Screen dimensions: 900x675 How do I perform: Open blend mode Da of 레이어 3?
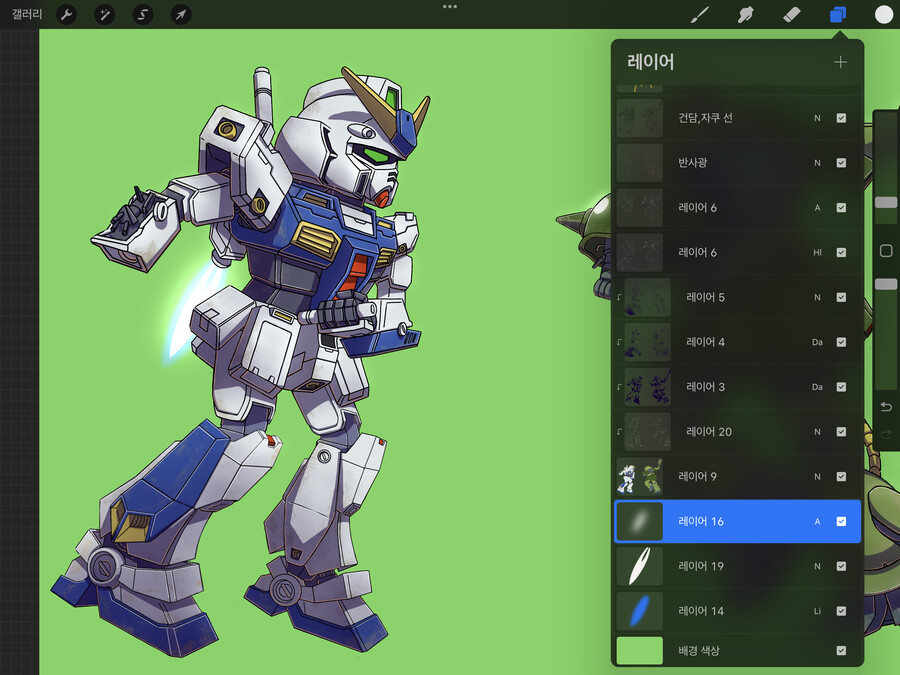coord(817,387)
